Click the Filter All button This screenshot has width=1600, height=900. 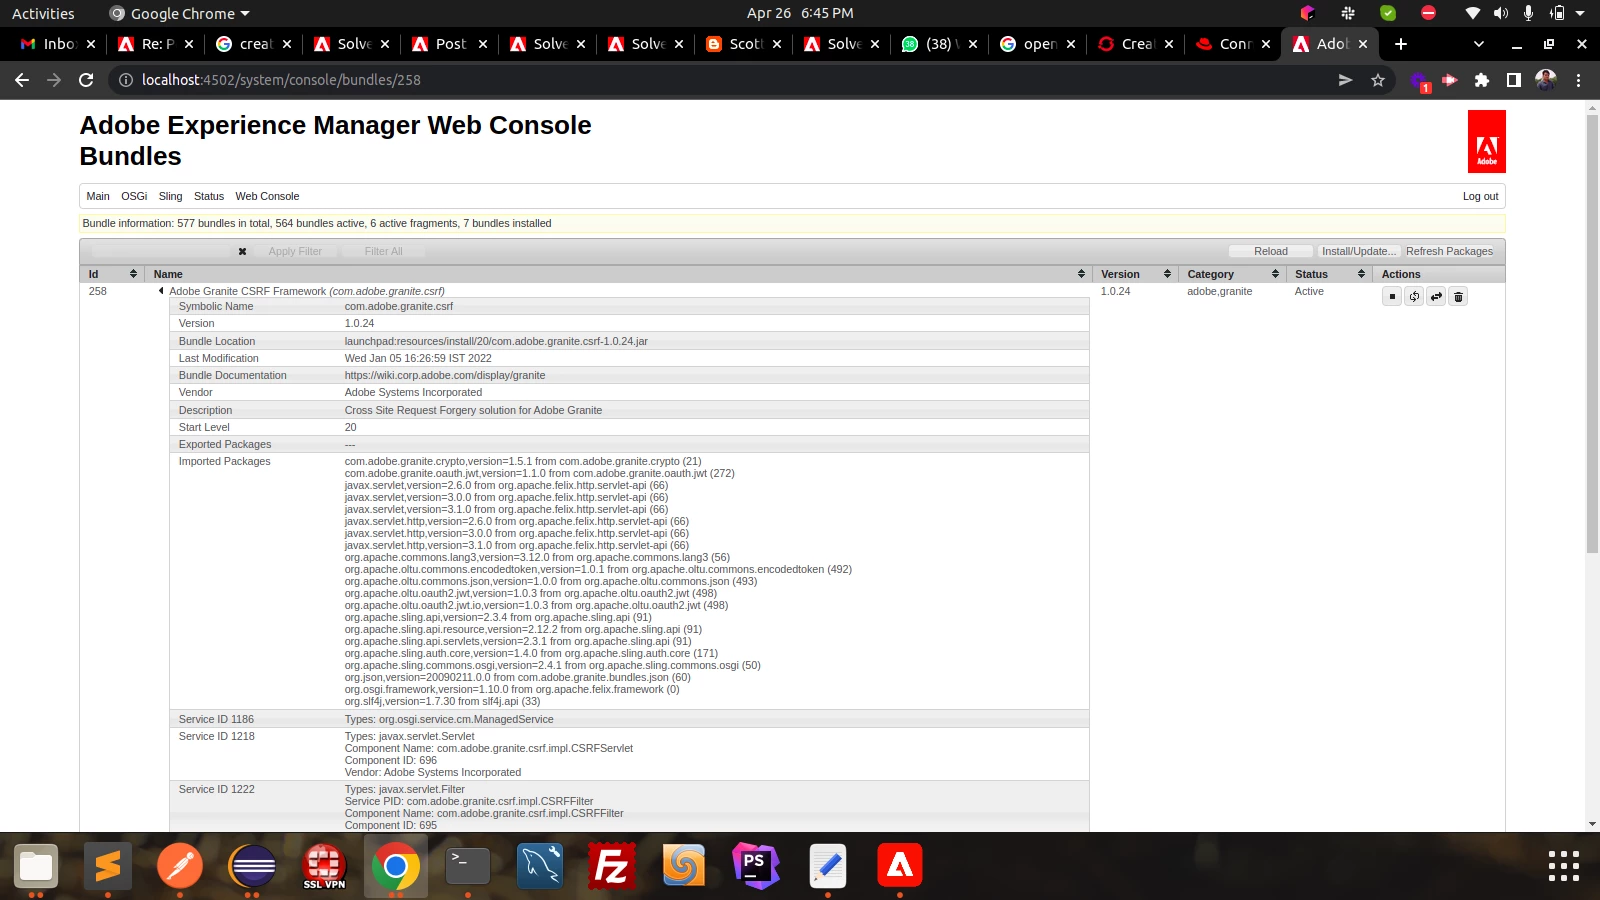pyautogui.click(x=383, y=252)
